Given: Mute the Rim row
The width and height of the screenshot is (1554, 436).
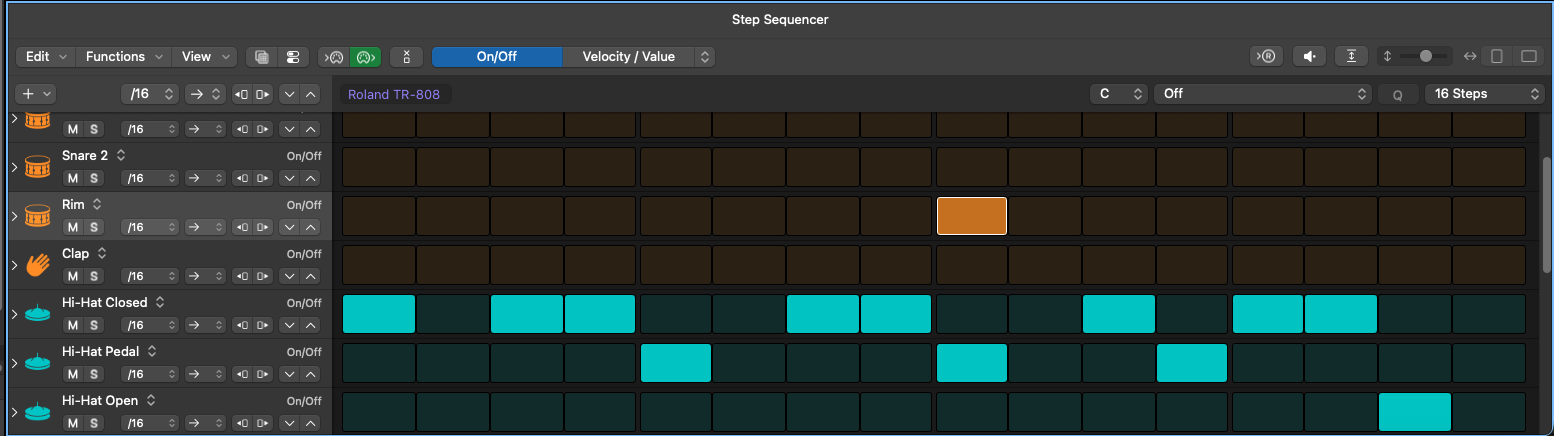Looking at the screenshot, I should click(72, 227).
